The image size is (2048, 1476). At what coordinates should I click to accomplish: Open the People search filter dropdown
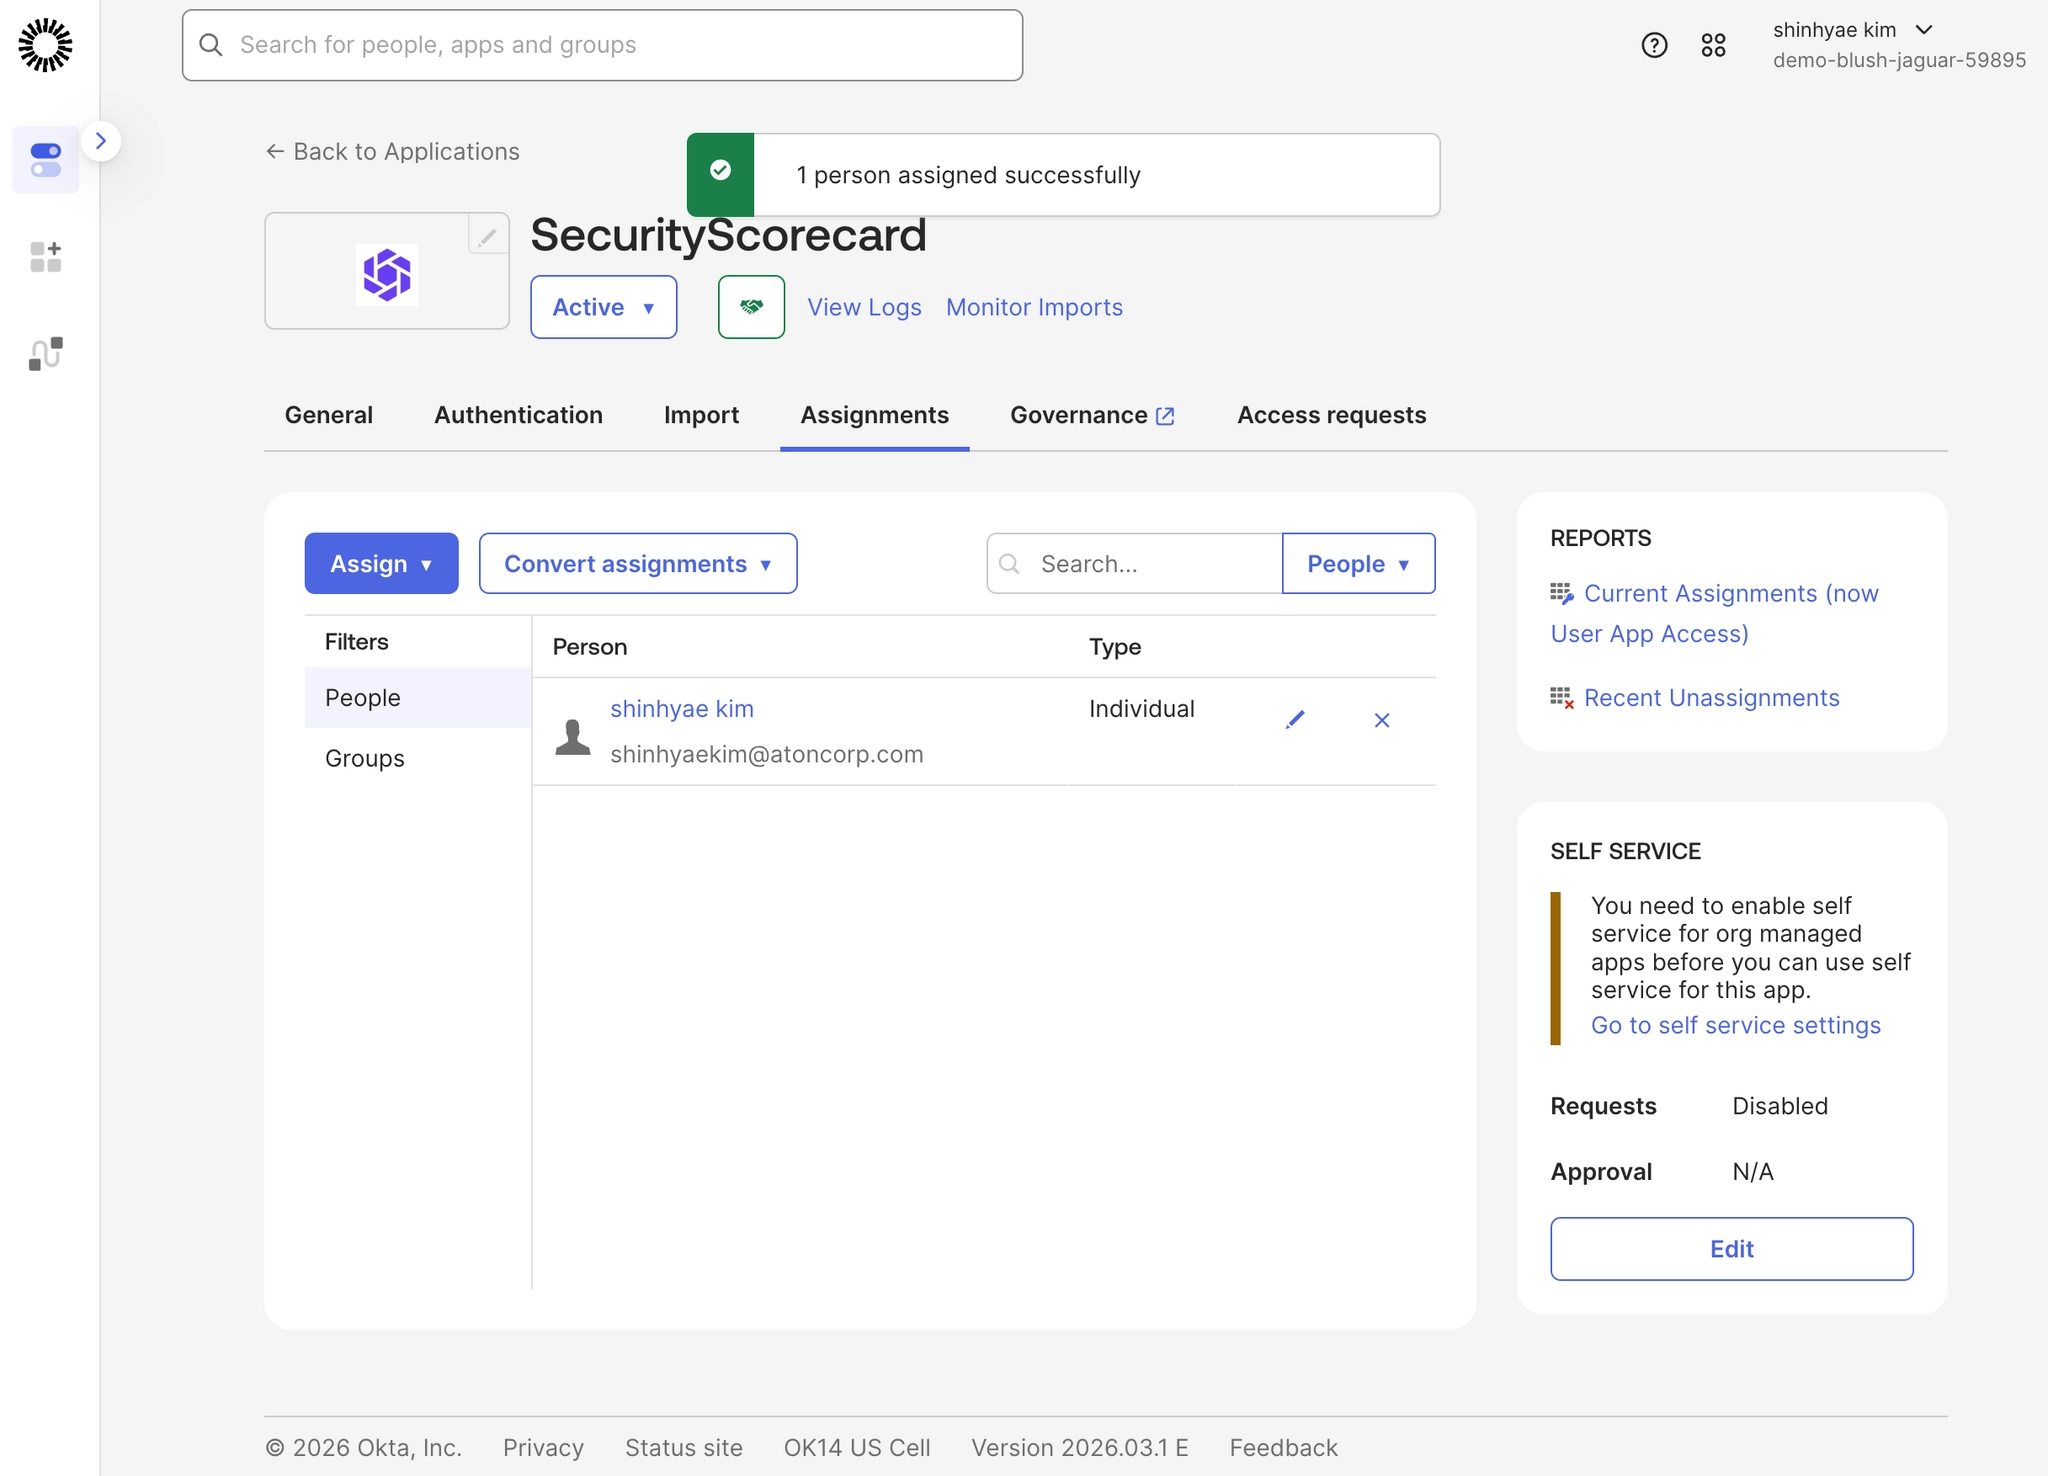point(1358,564)
